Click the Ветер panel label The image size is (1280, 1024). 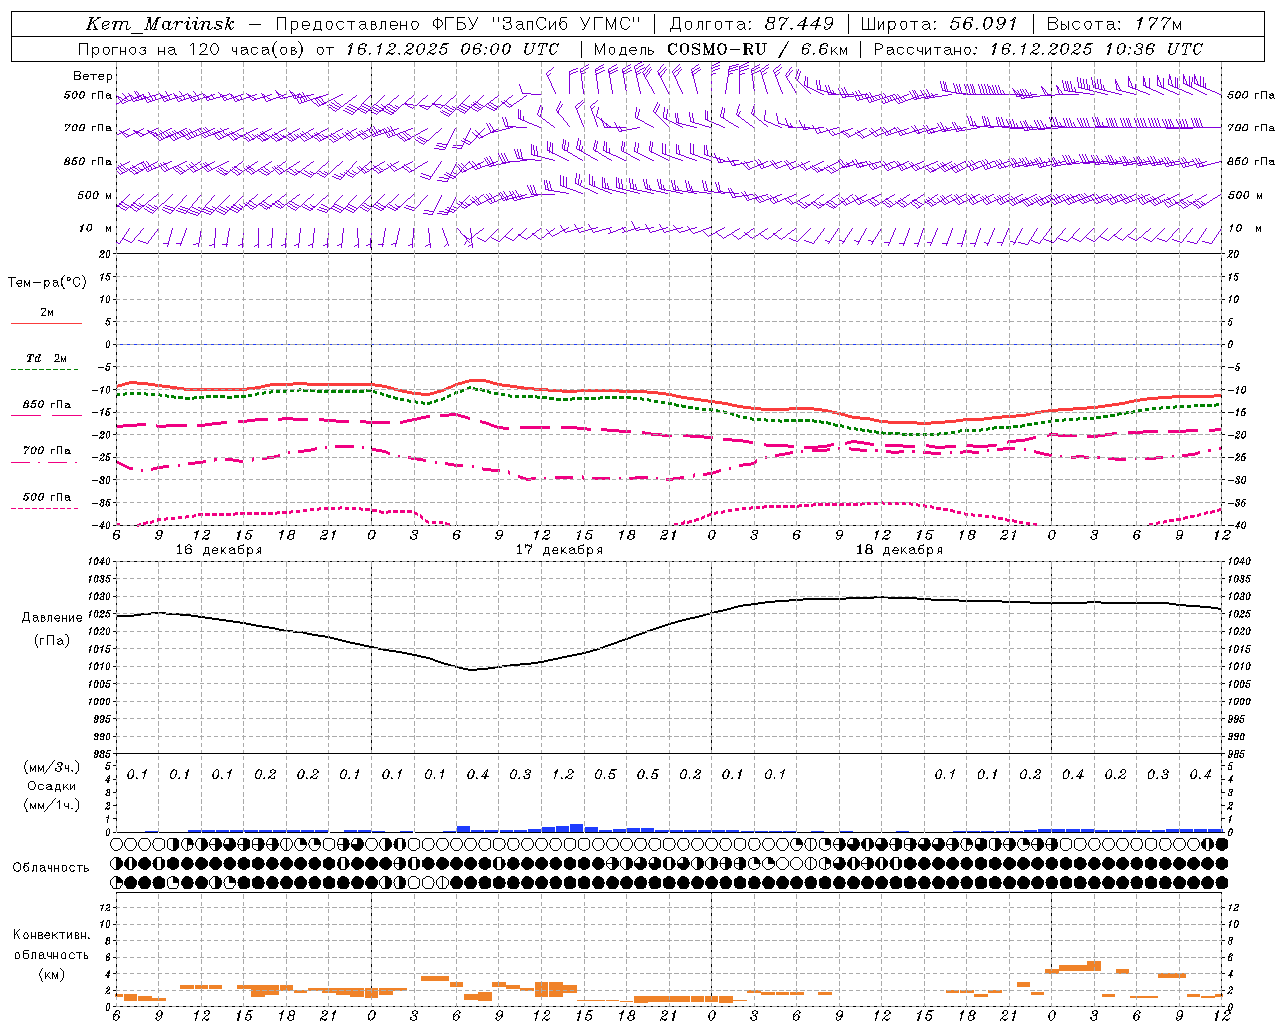pos(93,76)
